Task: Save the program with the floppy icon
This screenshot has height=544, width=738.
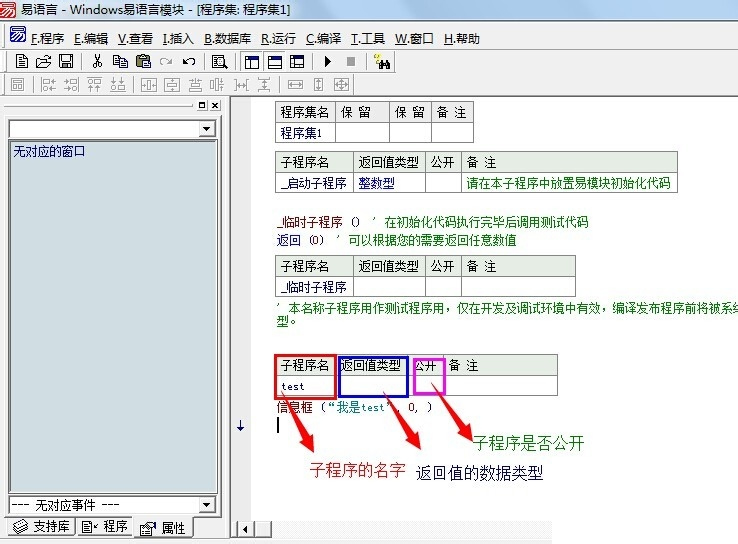Action: click(x=66, y=62)
